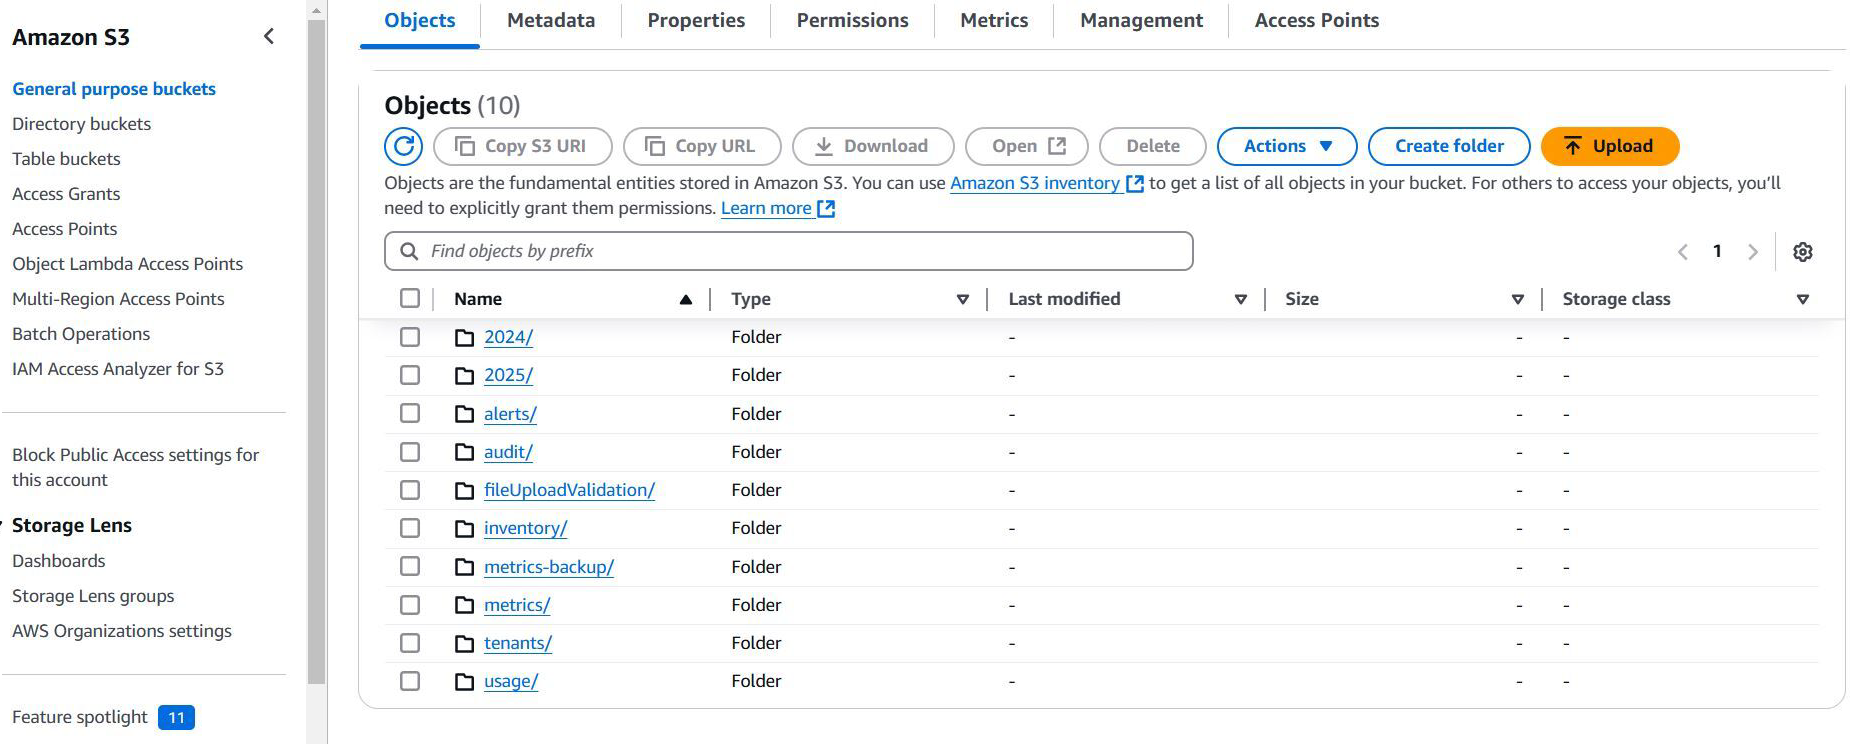Check the metrics-backup/ folder checkbox
The image size is (1864, 744).
click(410, 566)
